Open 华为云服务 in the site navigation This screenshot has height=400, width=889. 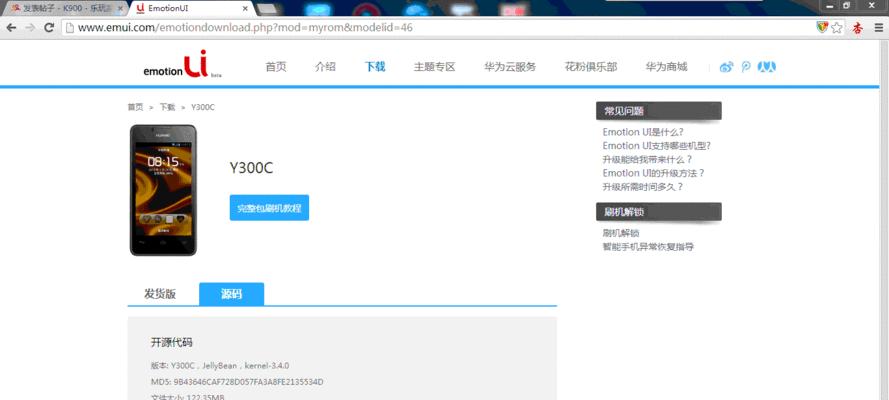point(510,67)
